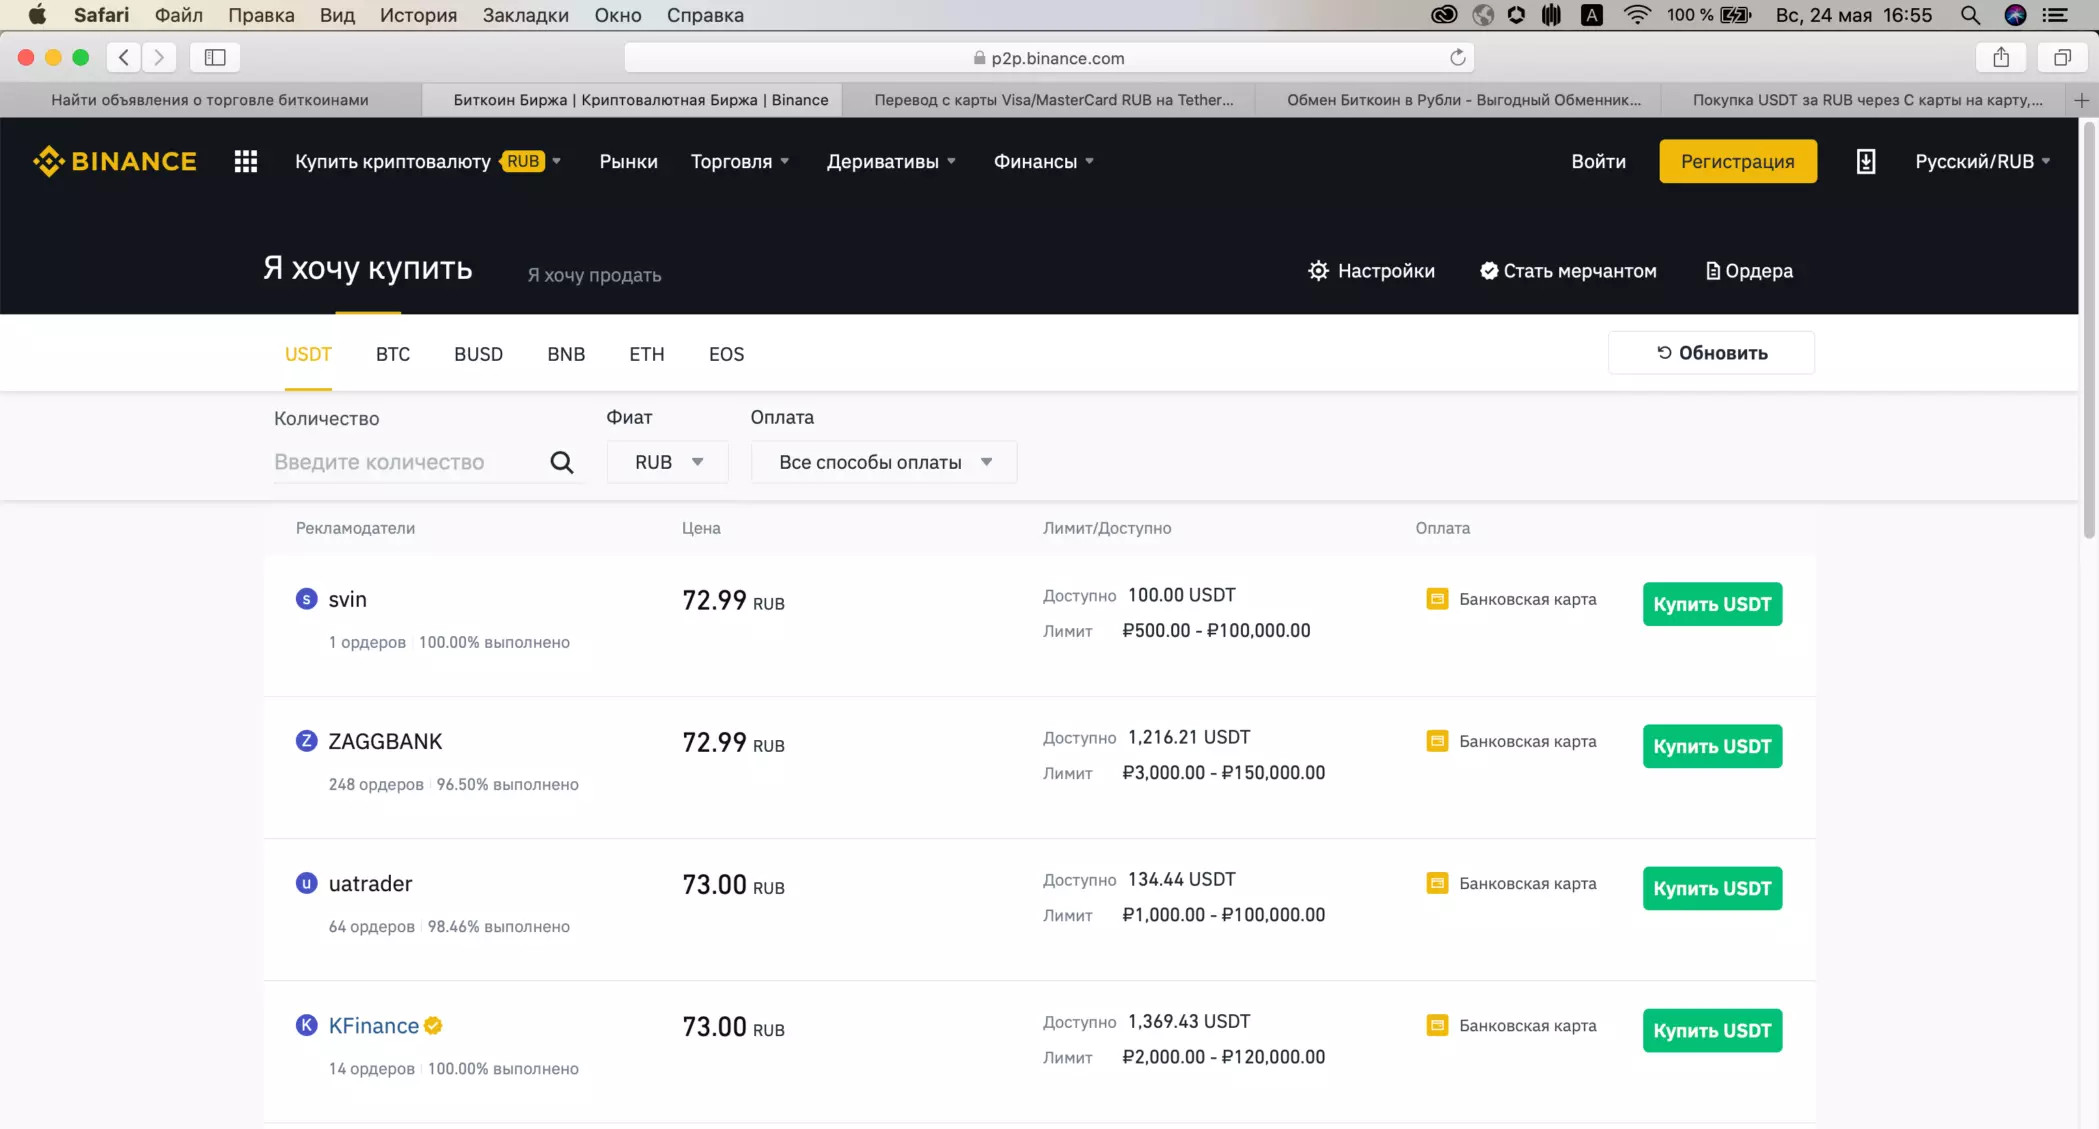Click the Ордера orders document icon
The height and width of the screenshot is (1129, 2099).
[1712, 271]
